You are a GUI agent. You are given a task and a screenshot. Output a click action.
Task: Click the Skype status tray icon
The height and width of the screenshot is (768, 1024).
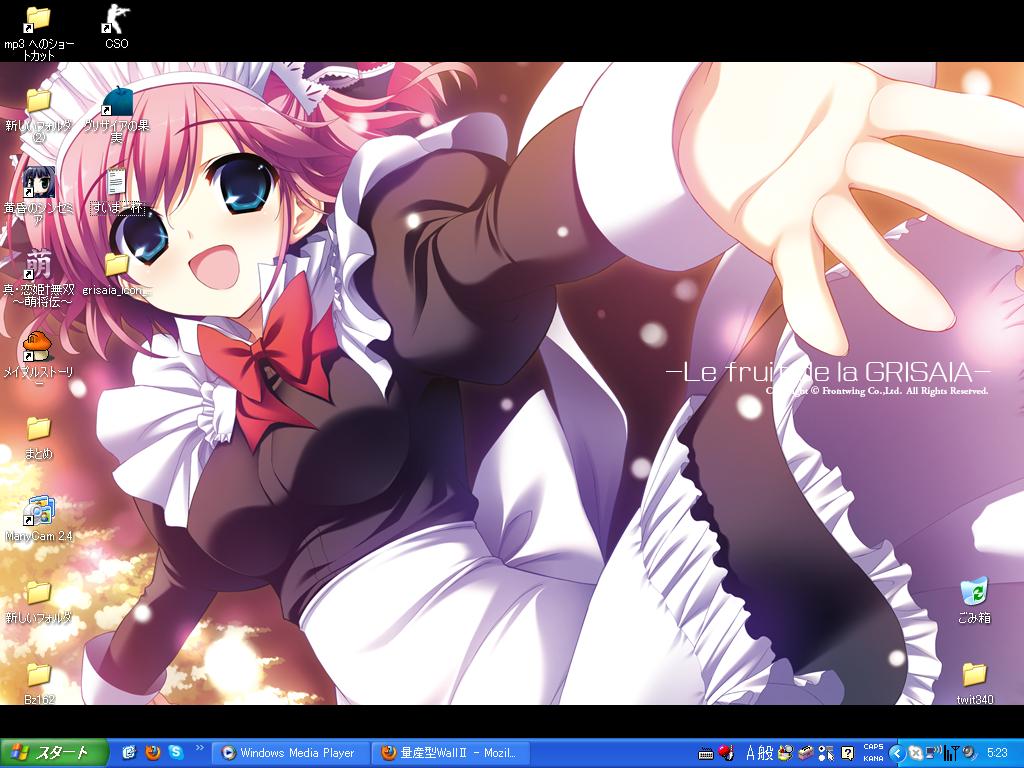916,754
